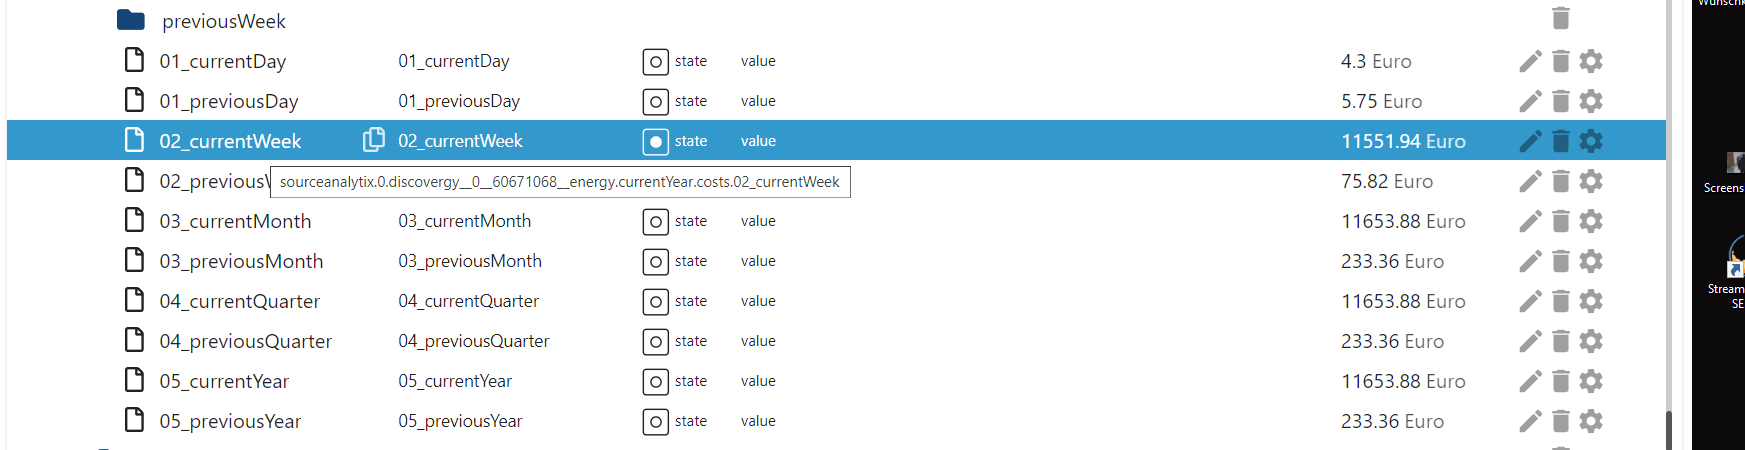Select the 05_previousYear state entry
1745x450 pixels.
(230, 421)
